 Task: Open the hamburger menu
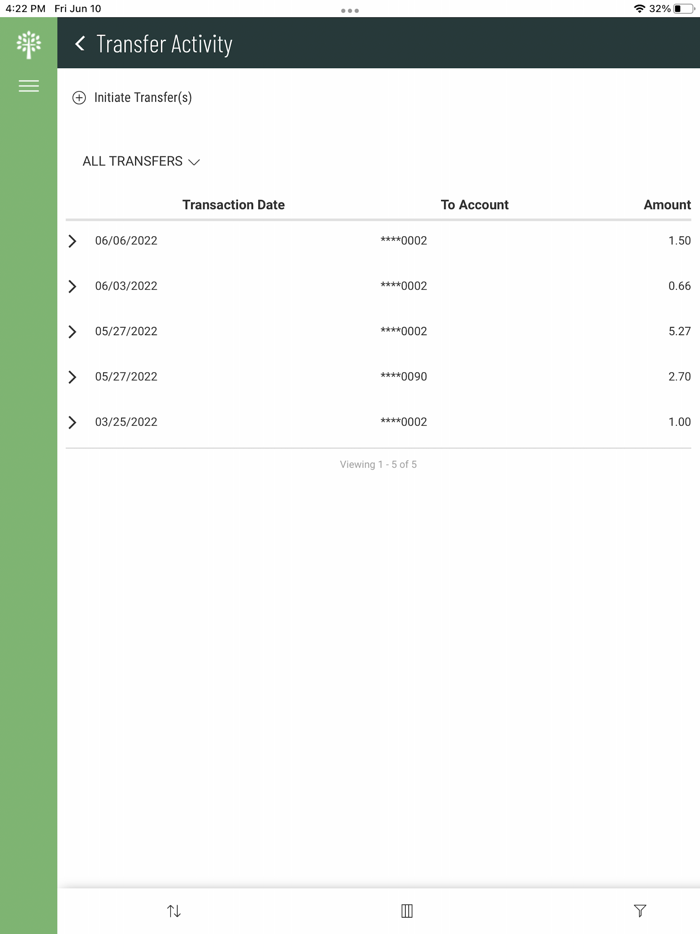click(x=29, y=86)
